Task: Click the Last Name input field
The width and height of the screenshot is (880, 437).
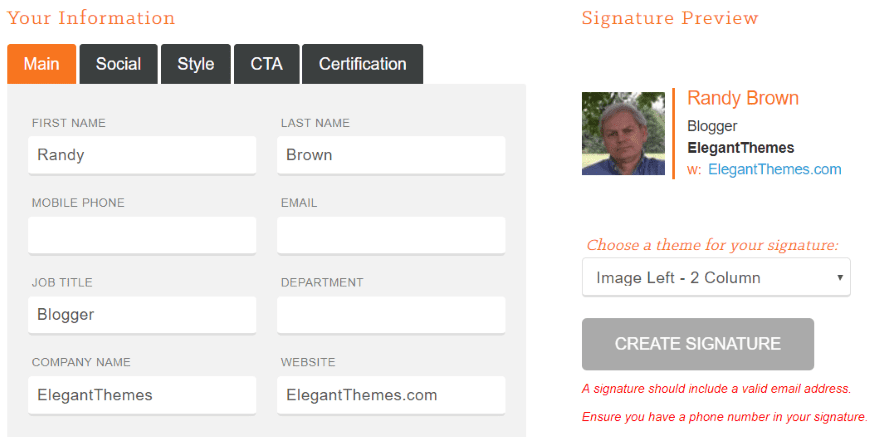Action: (391, 155)
